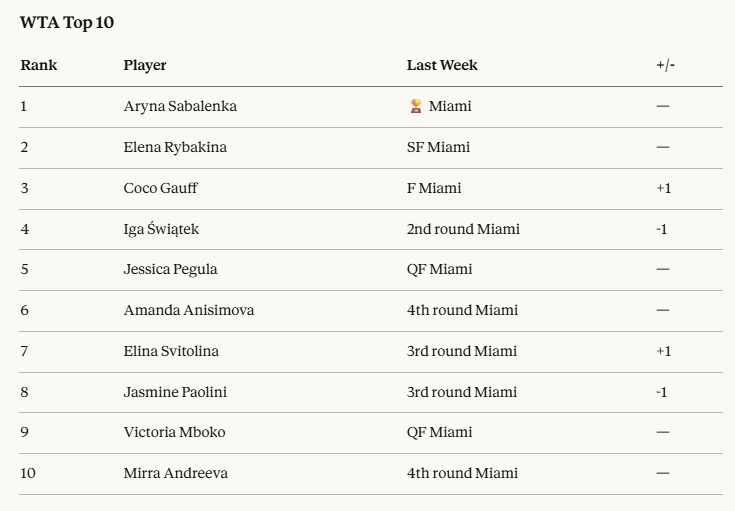
Task: Open Coco Gauff's player entry
Action: 160,188
